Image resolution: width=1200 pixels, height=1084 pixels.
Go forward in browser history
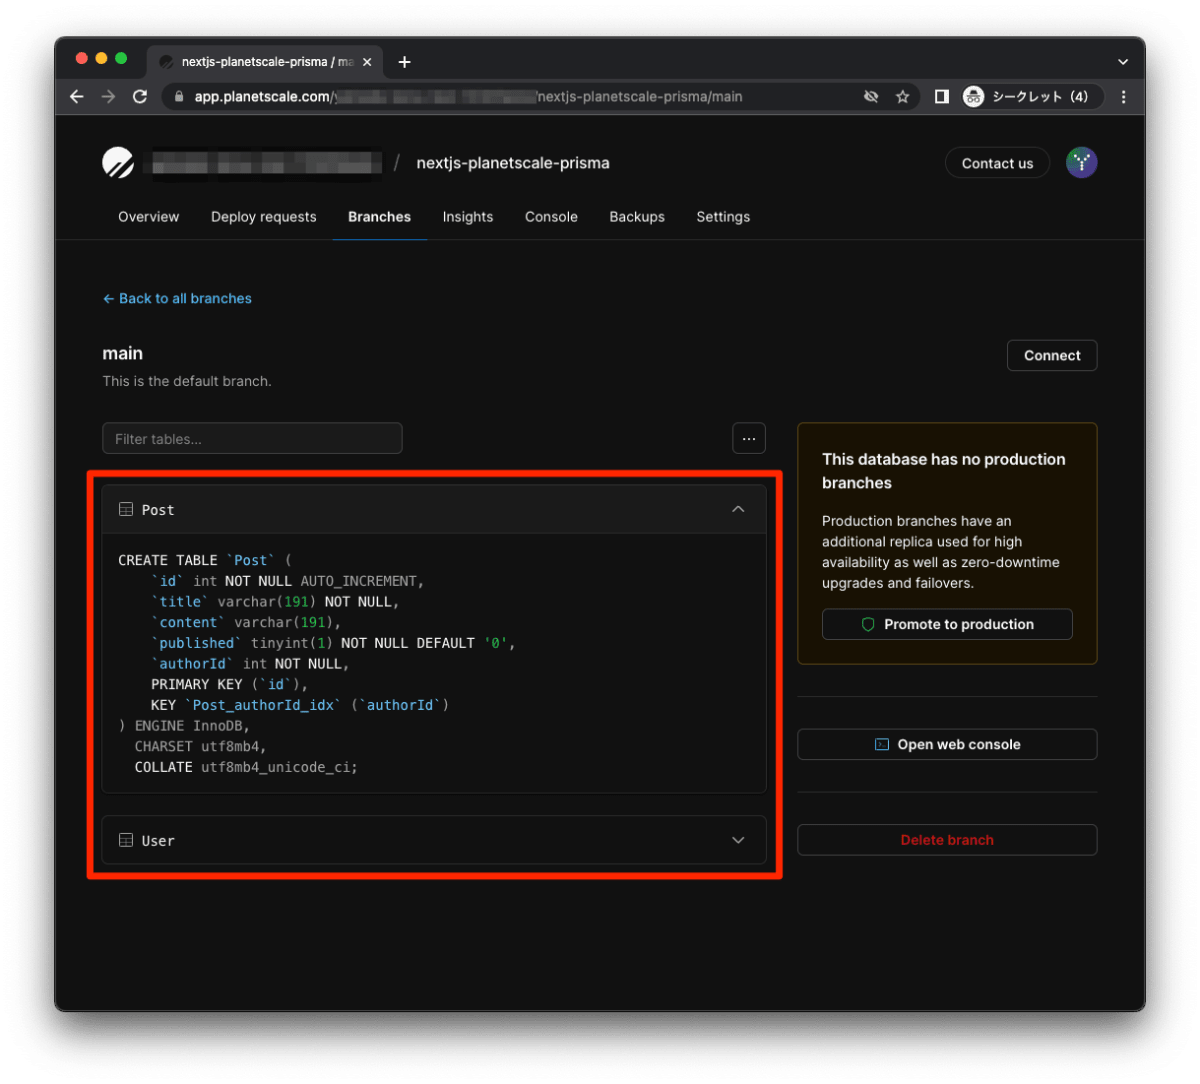[108, 96]
